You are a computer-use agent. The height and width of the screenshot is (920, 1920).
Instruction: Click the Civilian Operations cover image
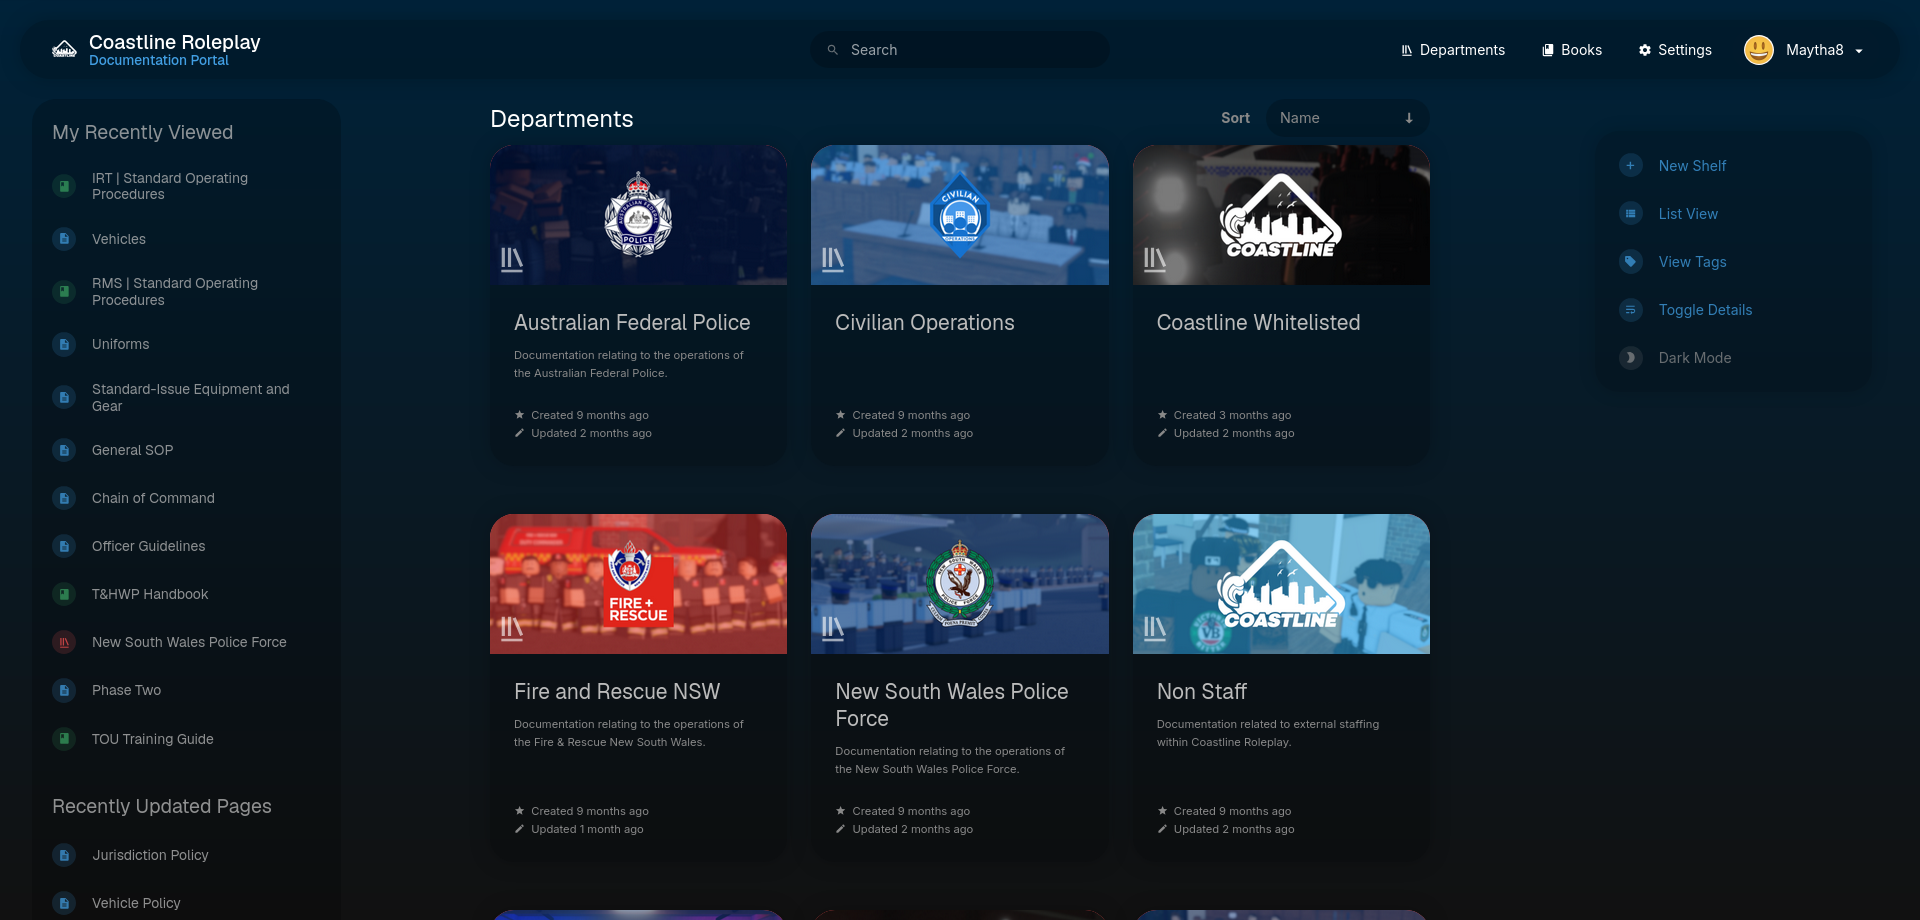[x=960, y=215]
